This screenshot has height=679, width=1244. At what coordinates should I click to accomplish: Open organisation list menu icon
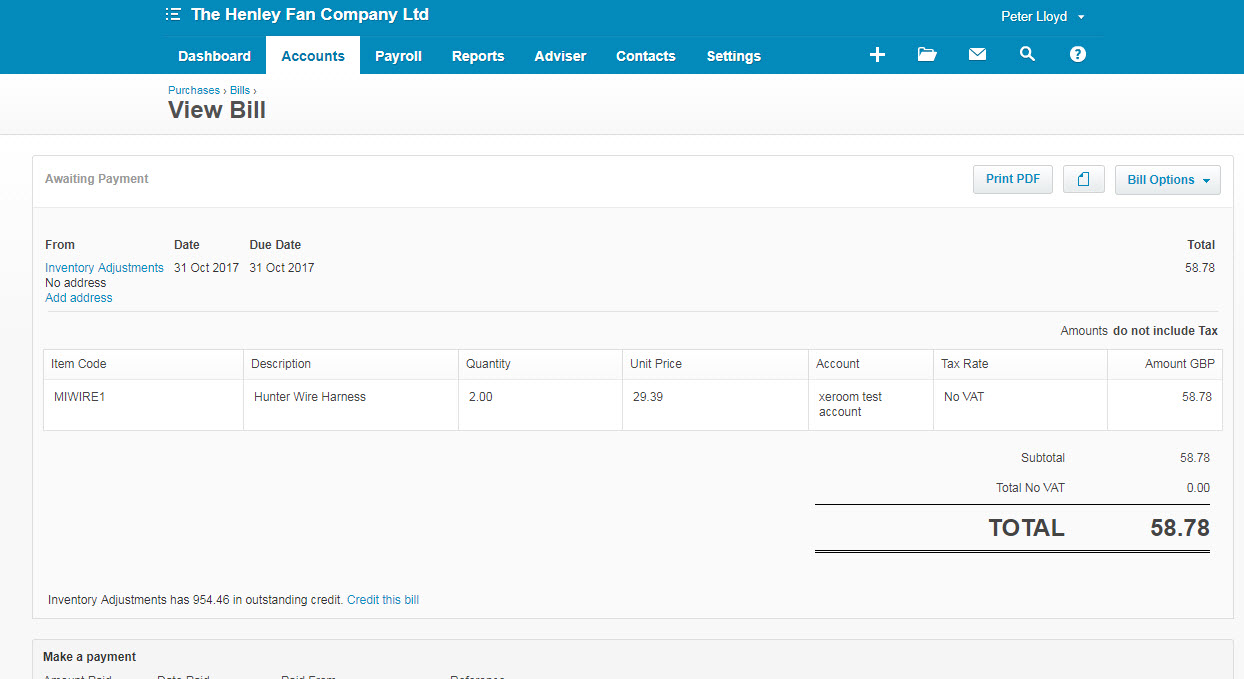(173, 15)
